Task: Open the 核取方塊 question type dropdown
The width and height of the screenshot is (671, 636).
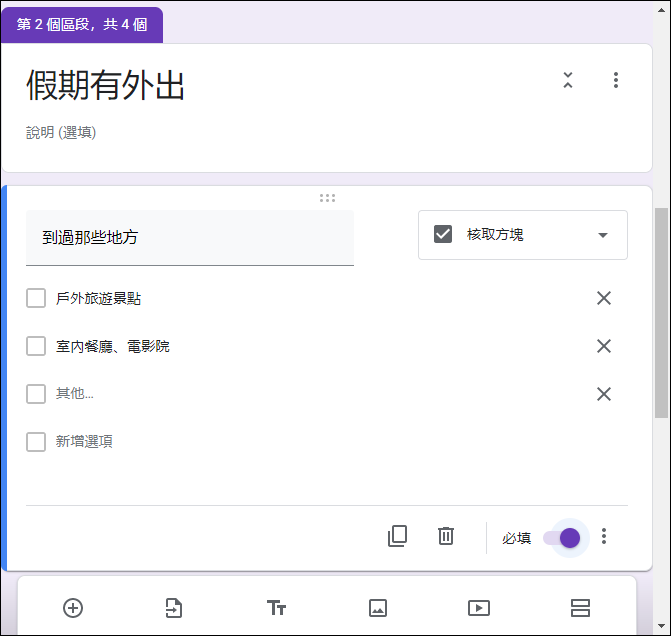Action: coord(523,235)
